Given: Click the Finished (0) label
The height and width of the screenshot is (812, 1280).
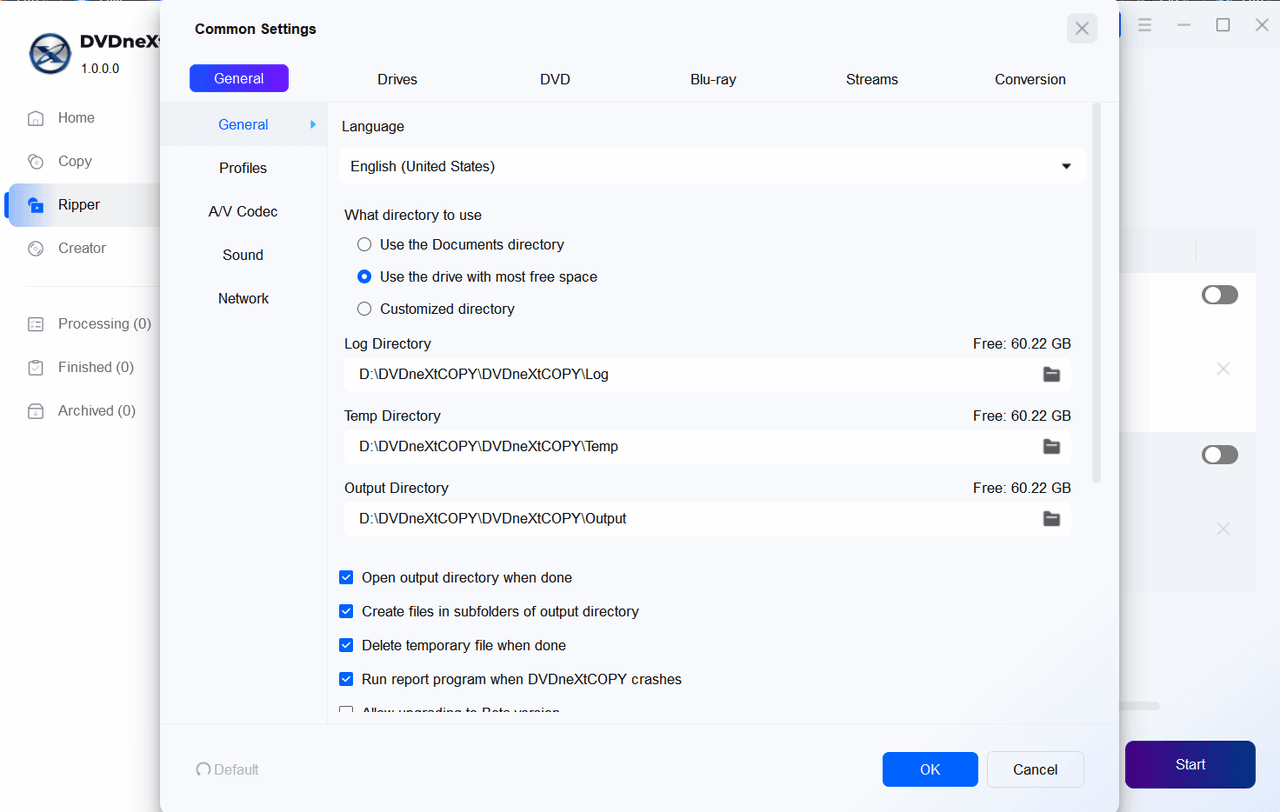Looking at the screenshot, I should (96, 367).
